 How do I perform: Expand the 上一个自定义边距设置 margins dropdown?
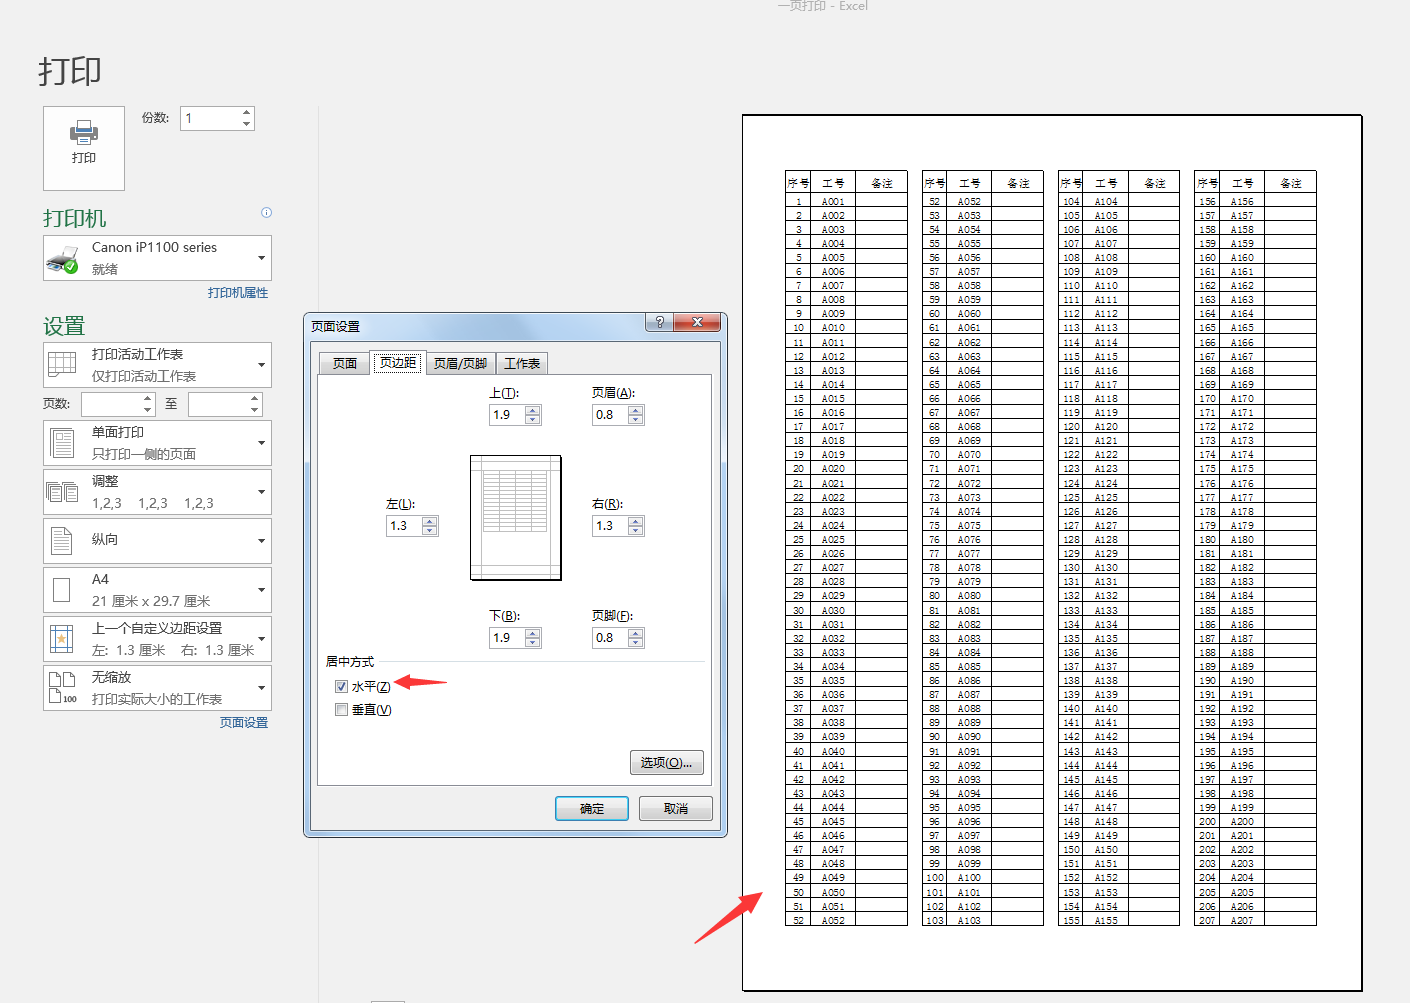pos(157,639)
